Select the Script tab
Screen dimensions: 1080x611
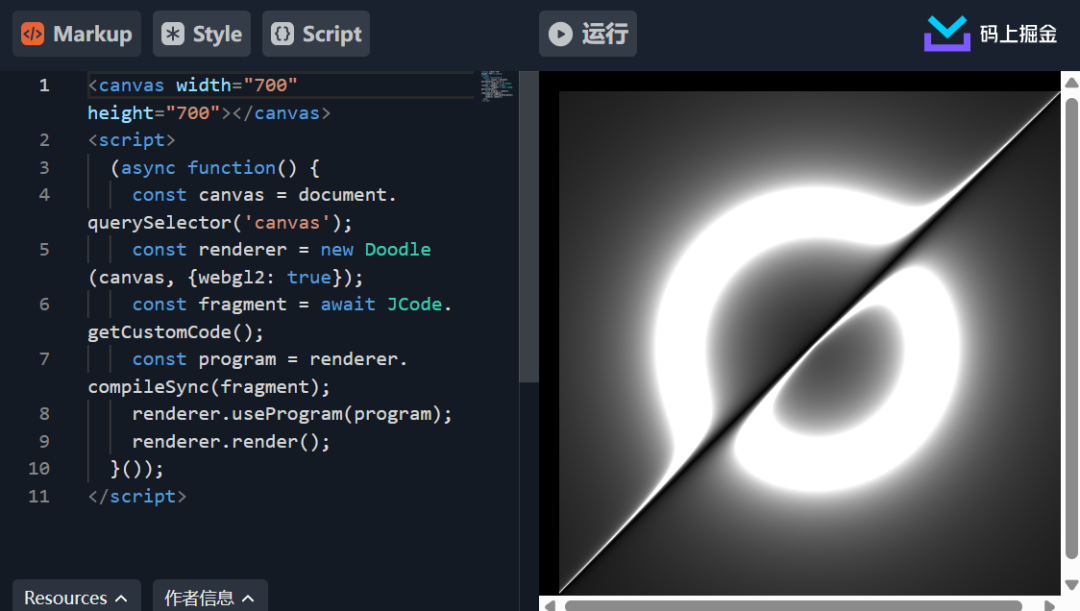(316, 34)
